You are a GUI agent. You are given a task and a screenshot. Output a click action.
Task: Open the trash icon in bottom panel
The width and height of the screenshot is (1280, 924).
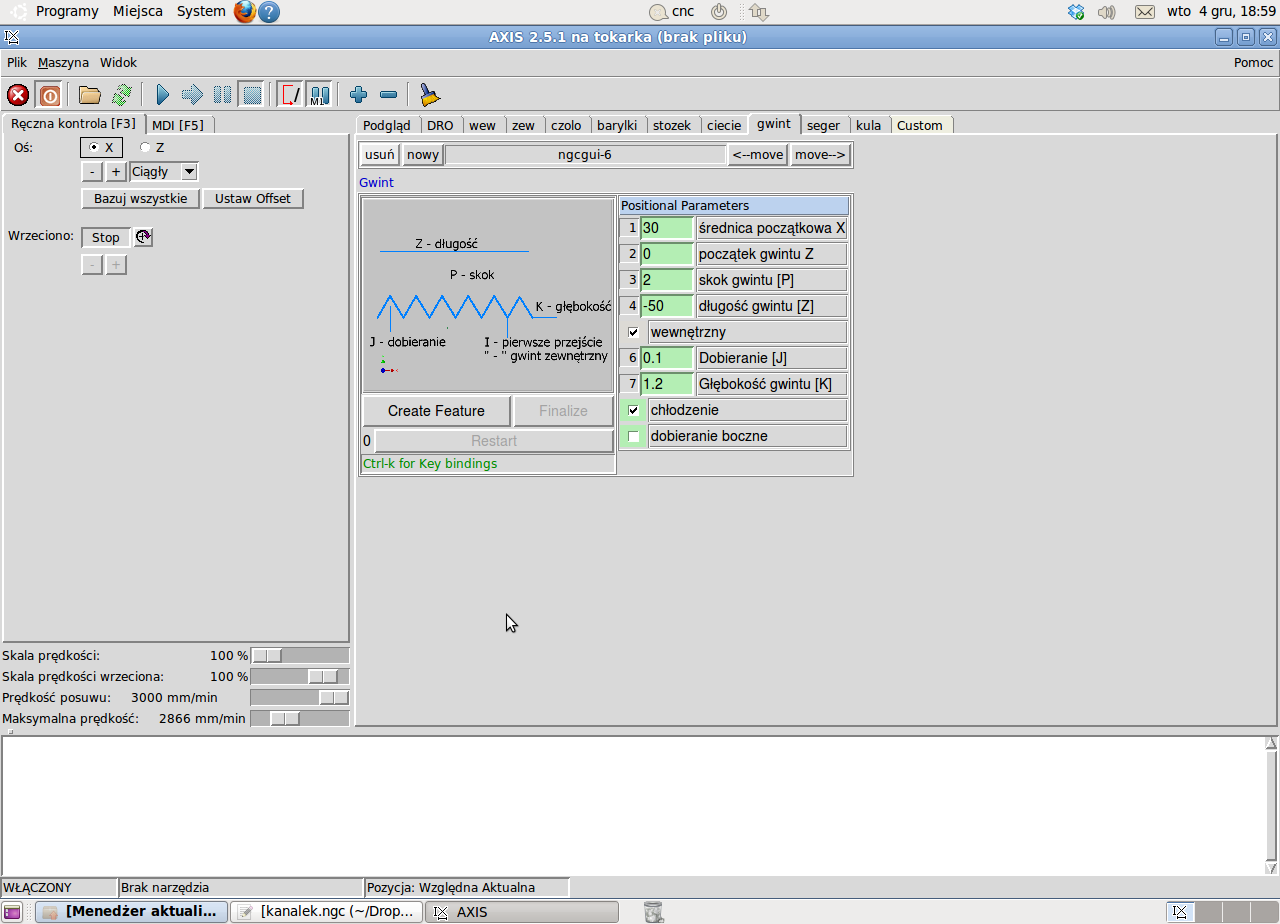[653, 911]
